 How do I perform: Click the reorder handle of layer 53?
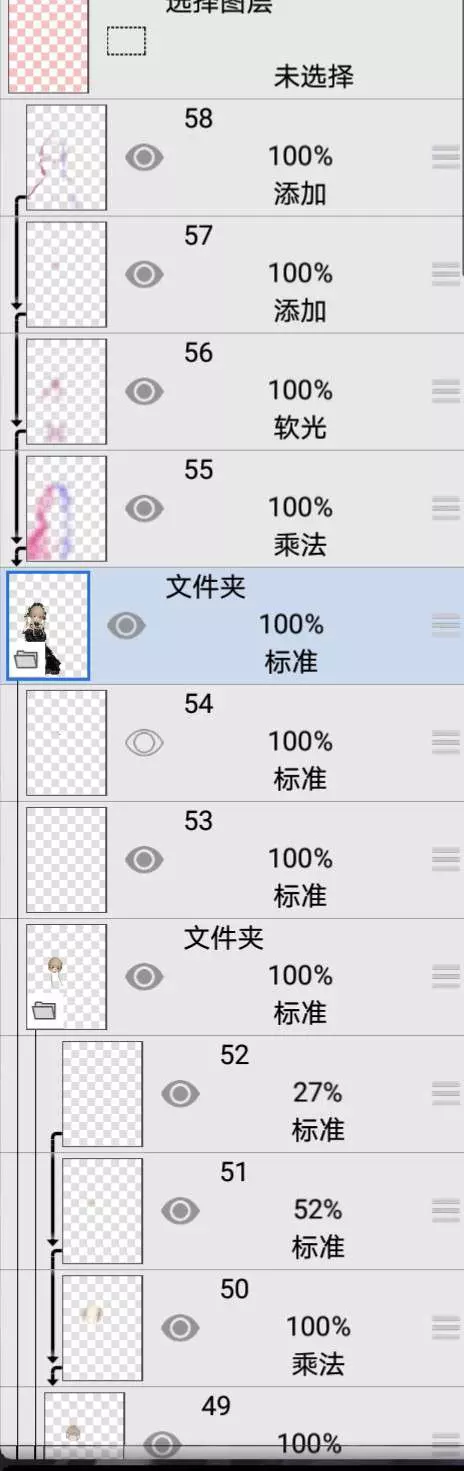(446, 858)
